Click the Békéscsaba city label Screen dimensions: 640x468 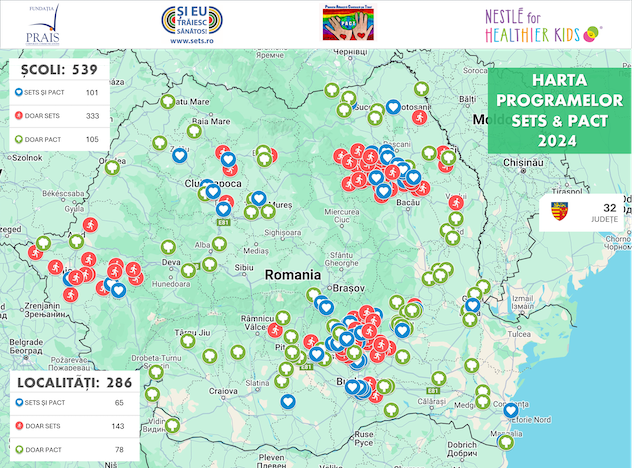63,193
